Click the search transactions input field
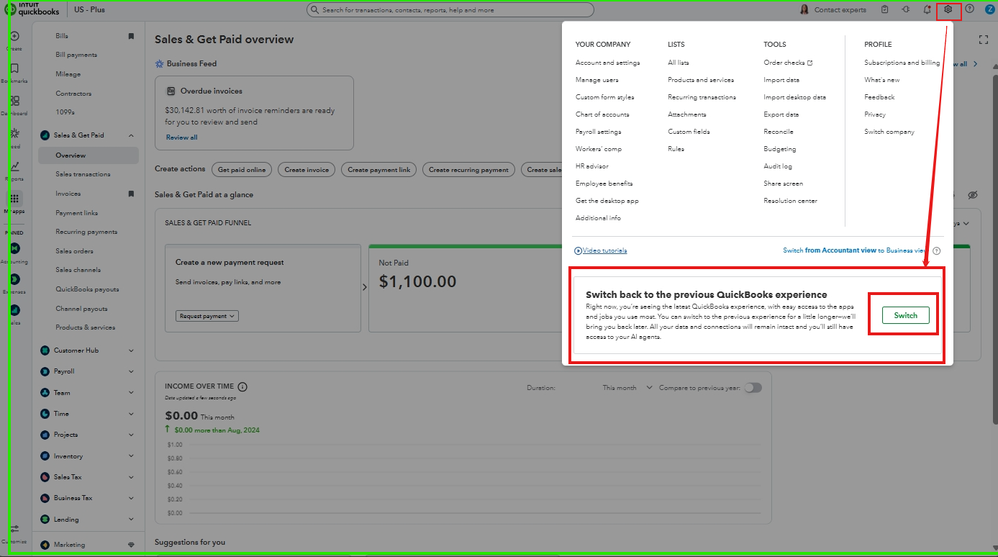 click(450, 10)
